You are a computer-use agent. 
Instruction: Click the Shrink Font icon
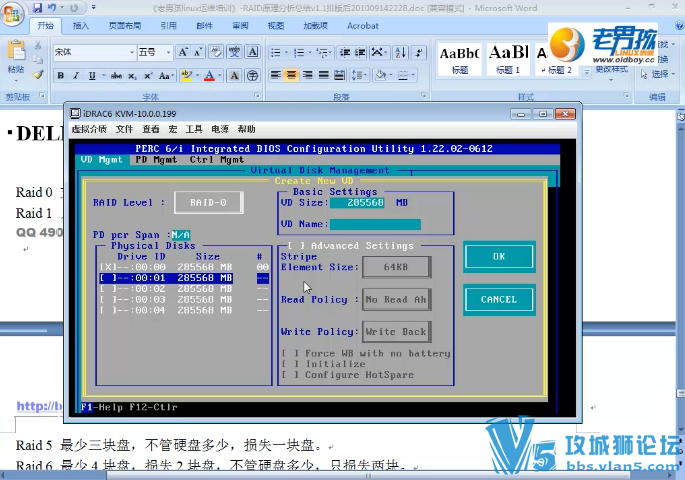pyautogui.click(x=197, y=52)
